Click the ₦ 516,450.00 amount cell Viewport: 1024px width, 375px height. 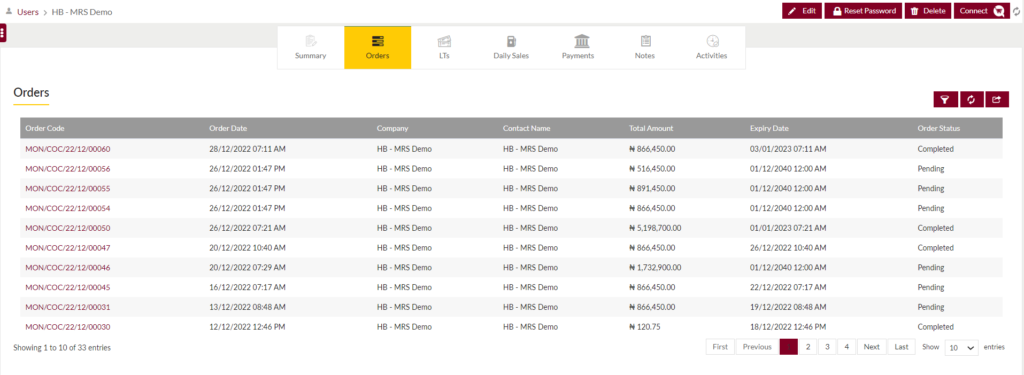pyautogui.click(x=652, y=169)
